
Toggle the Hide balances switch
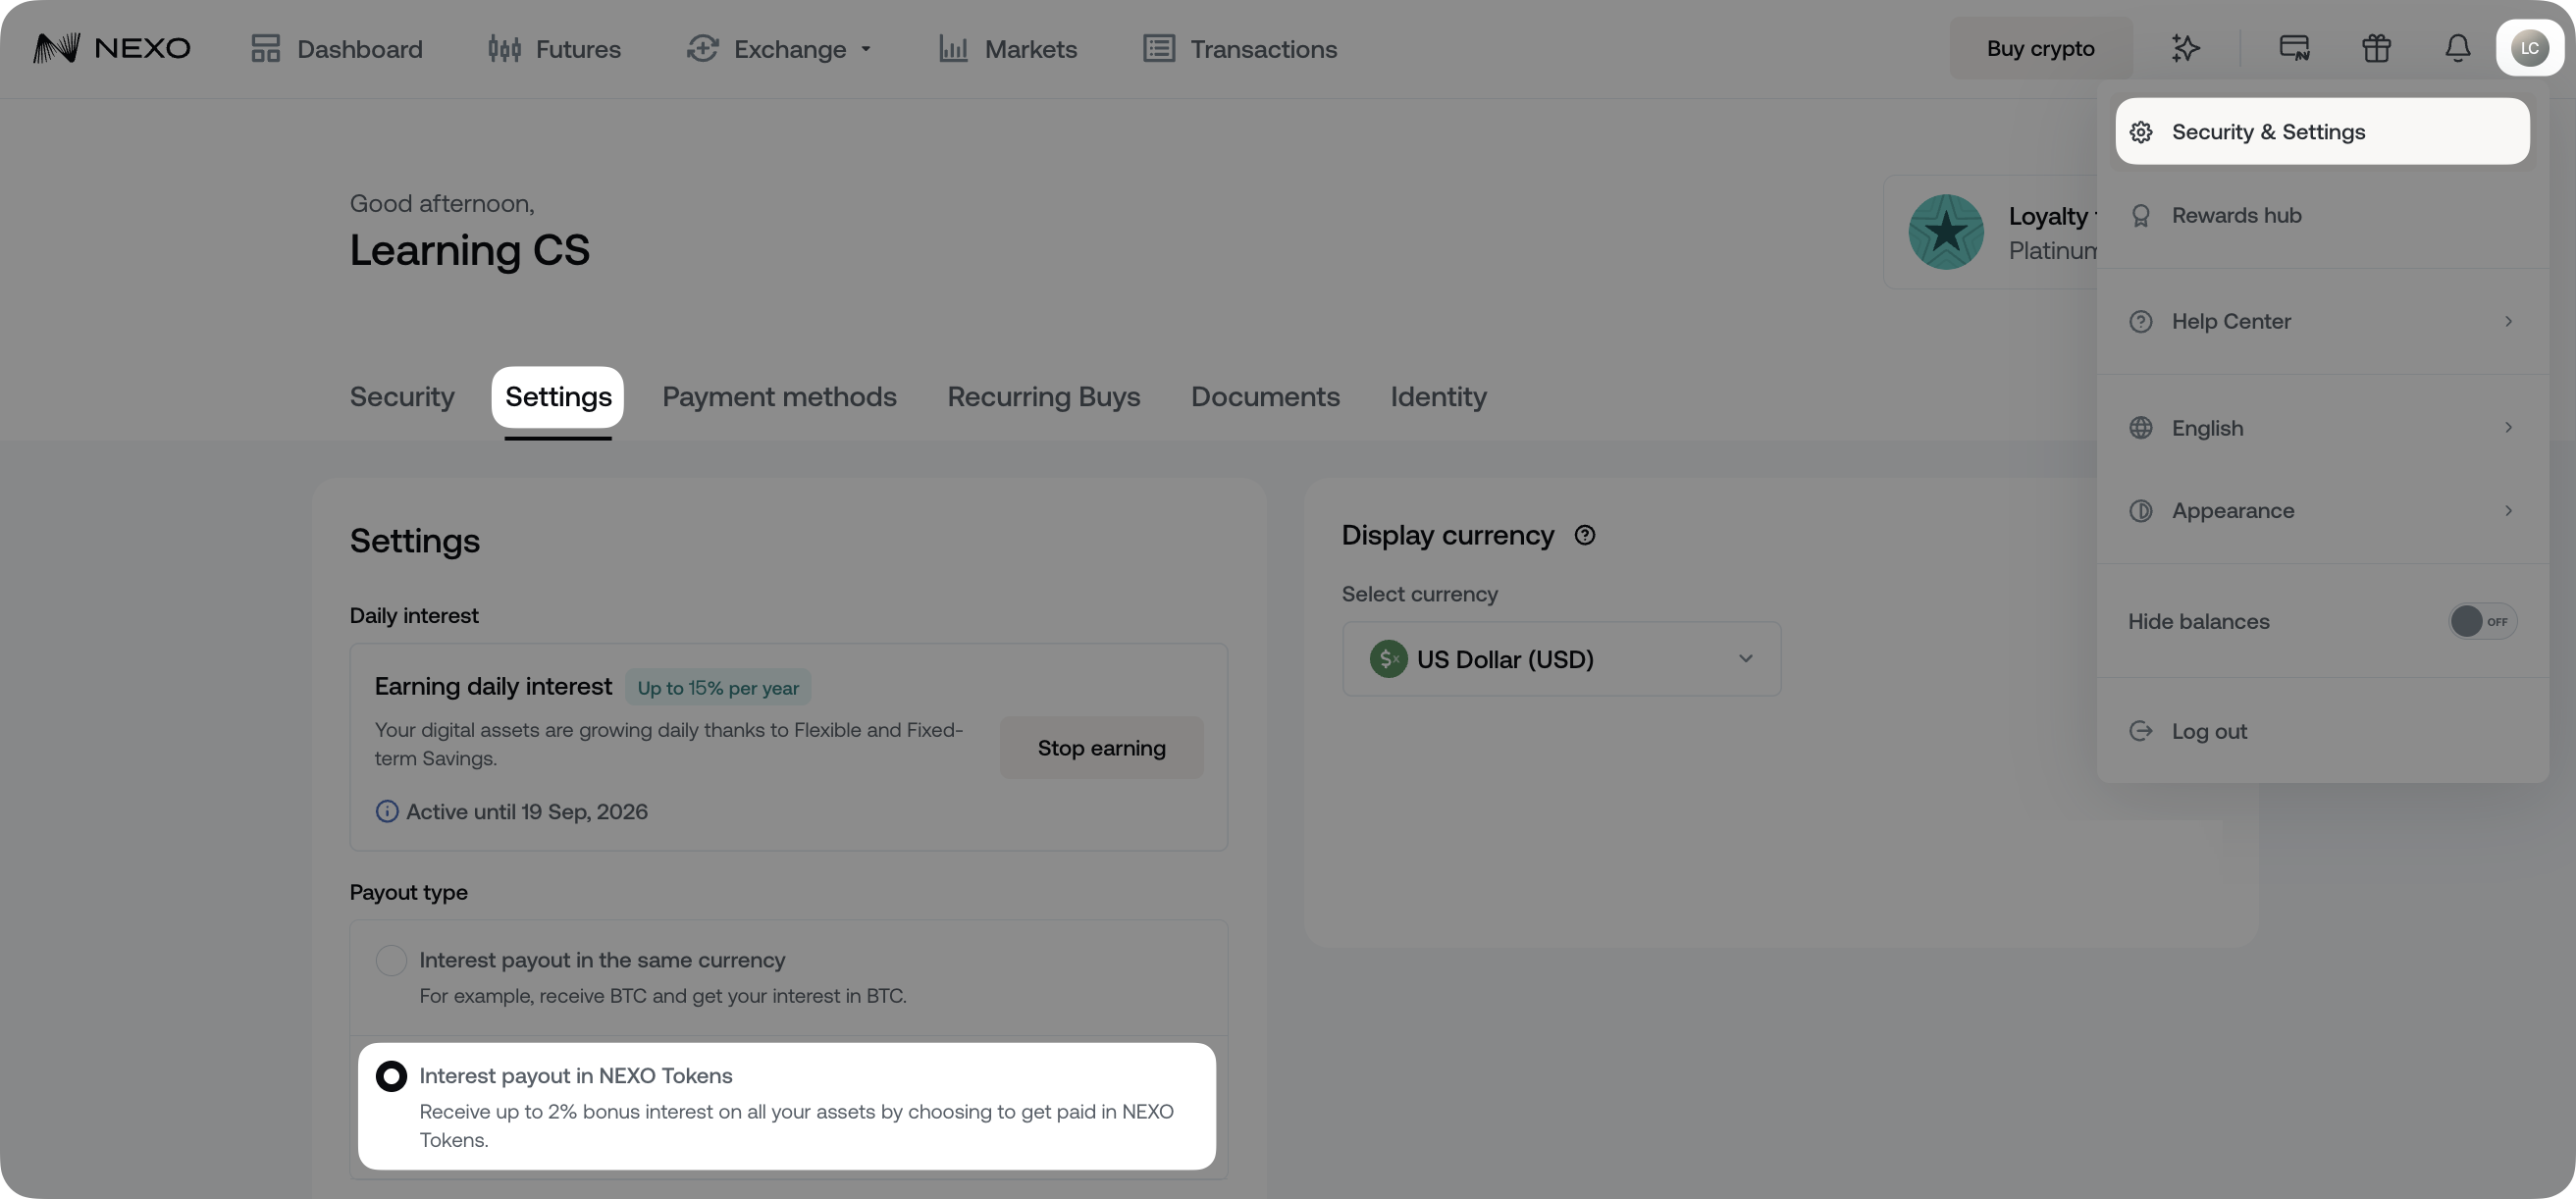click(2481, 621)
